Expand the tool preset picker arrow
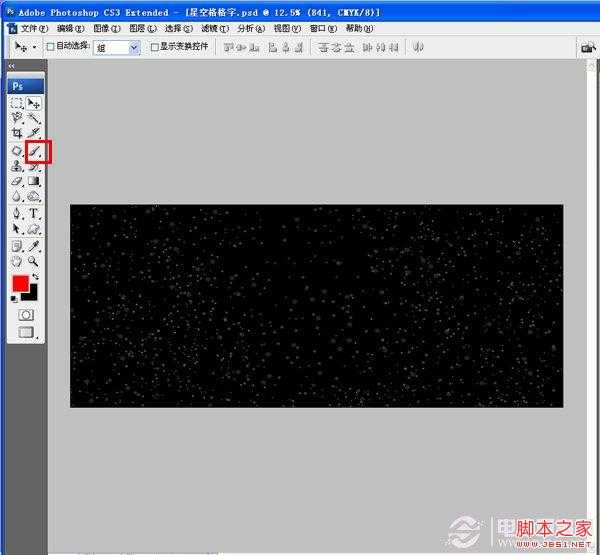The width and height of the screenshot is (600, 555). pyautogui.click(x=35, y=47)
